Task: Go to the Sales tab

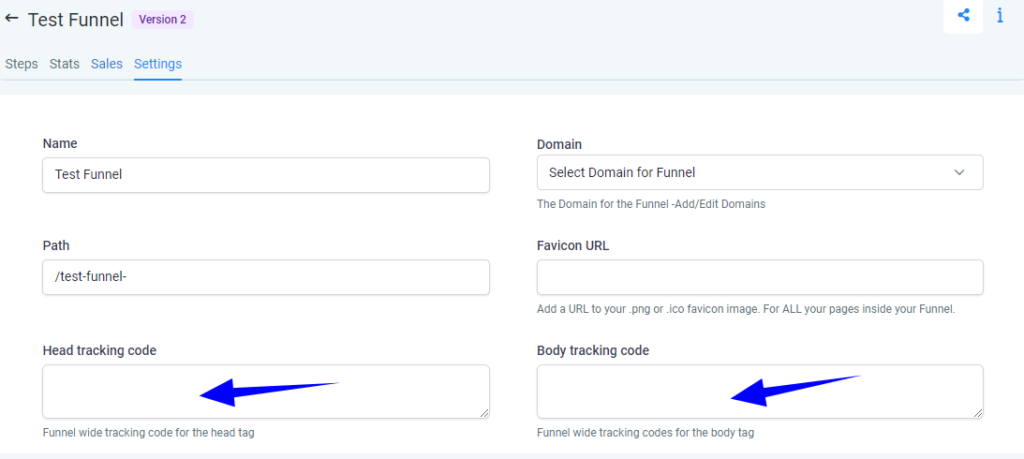Action: [x=106, y=64]
